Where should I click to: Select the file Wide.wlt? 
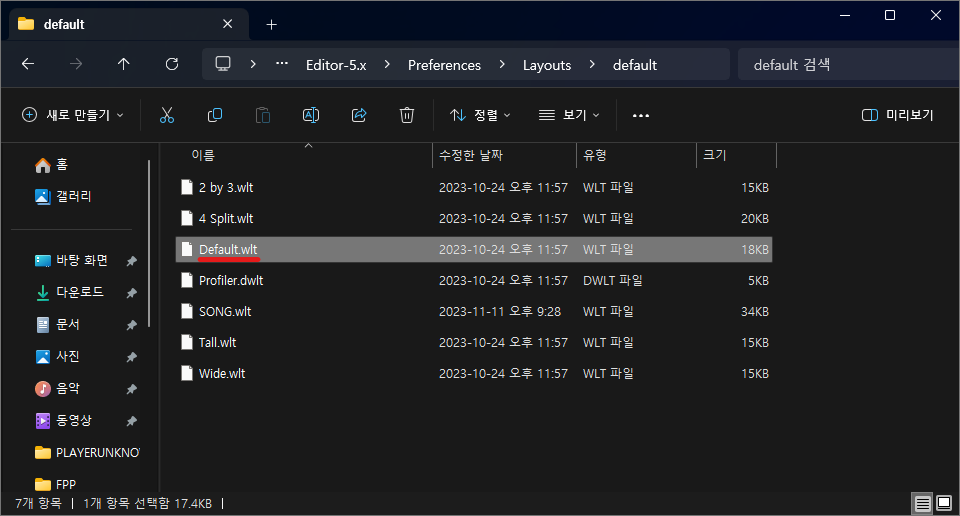[x=474, y=373]
